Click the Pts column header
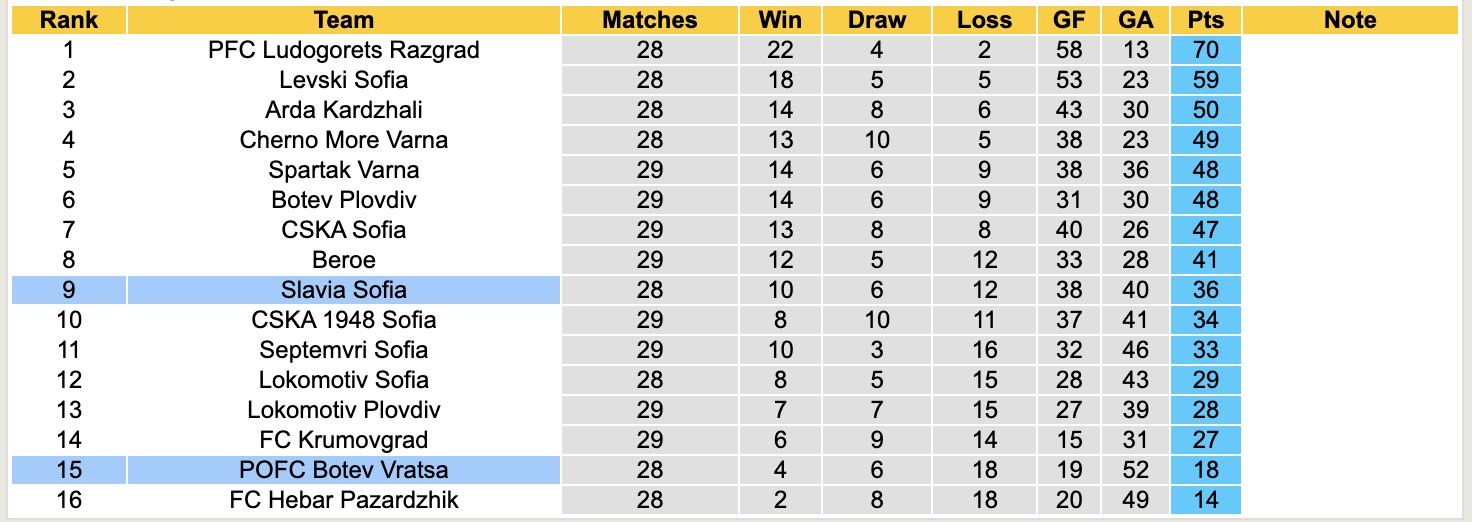 coord(1206,20)
